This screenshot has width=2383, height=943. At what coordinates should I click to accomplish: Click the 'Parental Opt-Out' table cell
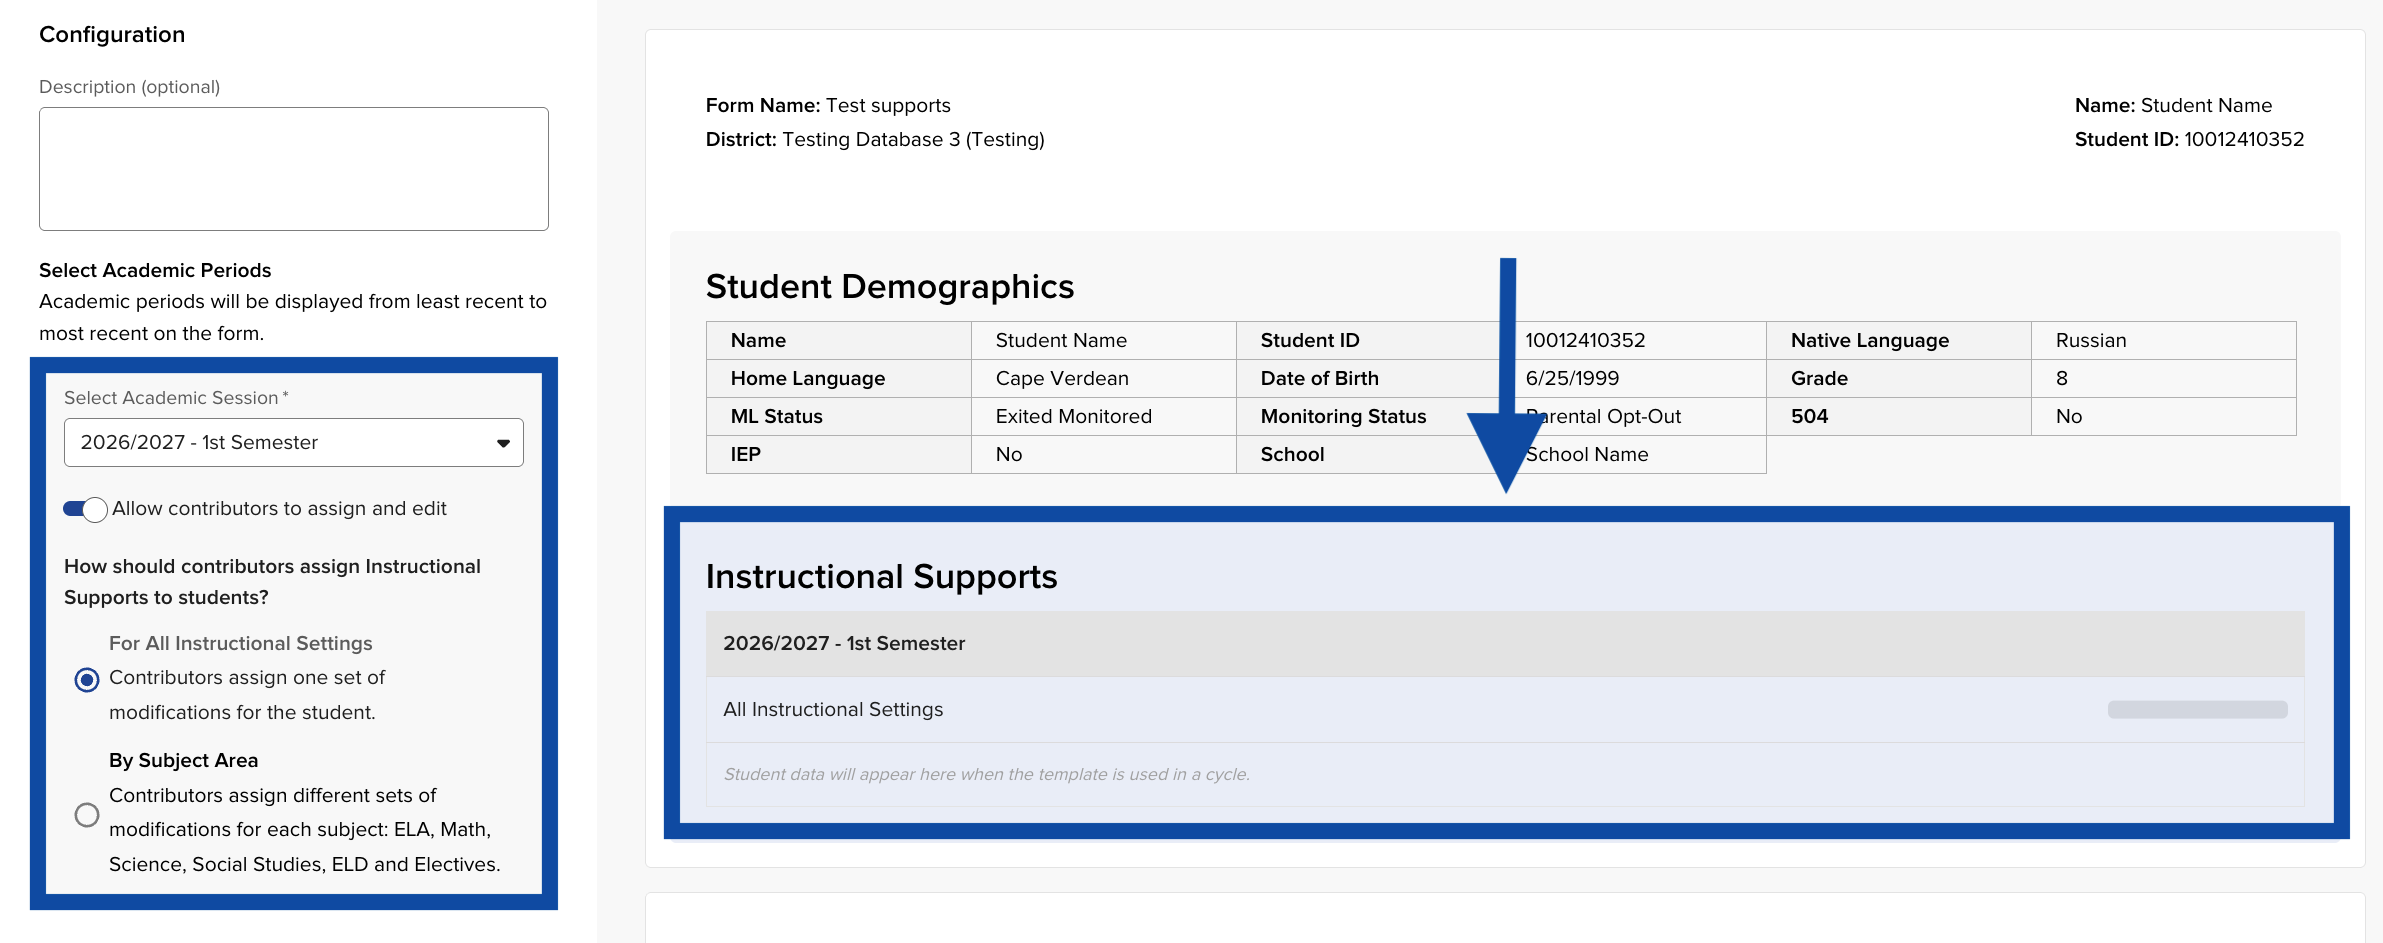1634,416
